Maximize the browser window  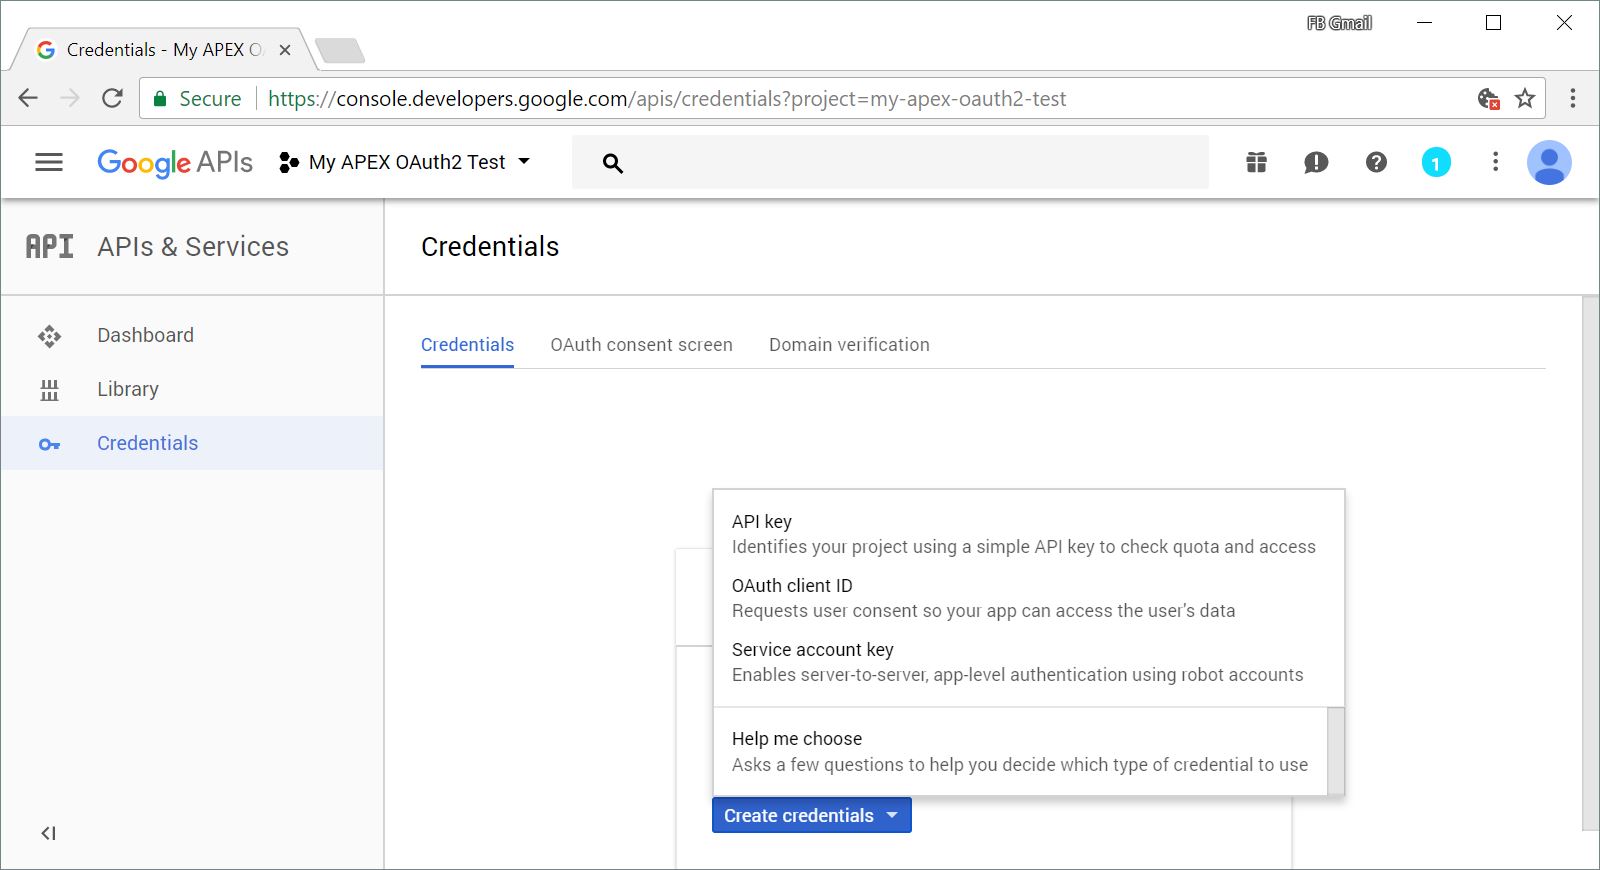point(1494,23)
